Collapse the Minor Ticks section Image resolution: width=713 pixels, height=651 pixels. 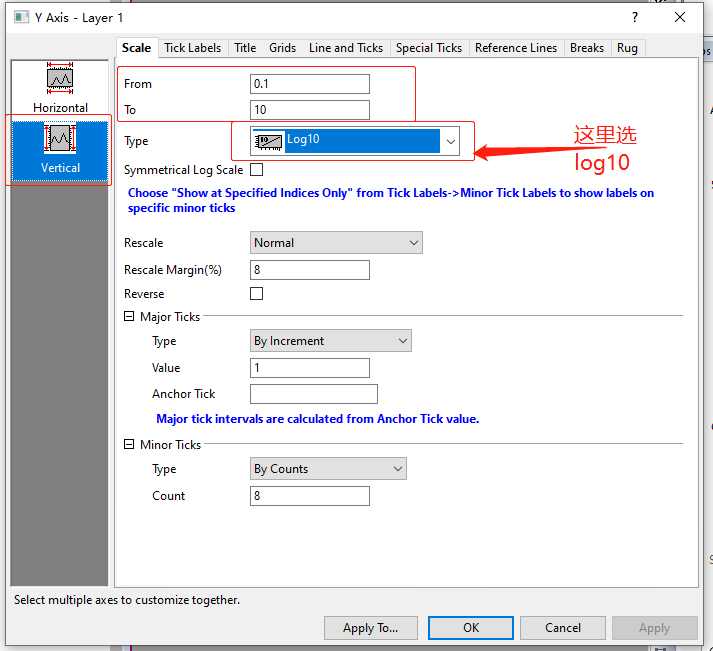[129, 445]
